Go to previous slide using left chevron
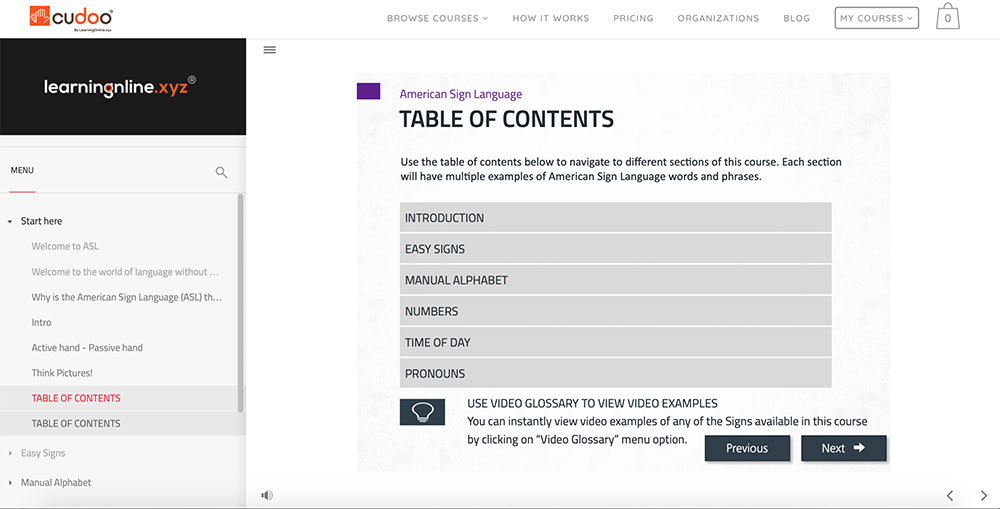 (x=950, y=495)
